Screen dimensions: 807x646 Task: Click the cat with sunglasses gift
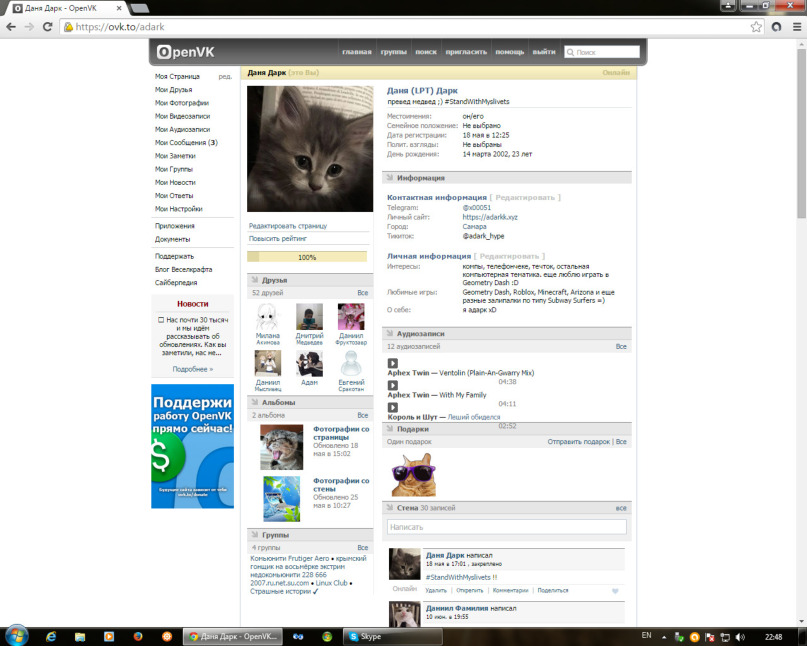click(x=414, y=474)
